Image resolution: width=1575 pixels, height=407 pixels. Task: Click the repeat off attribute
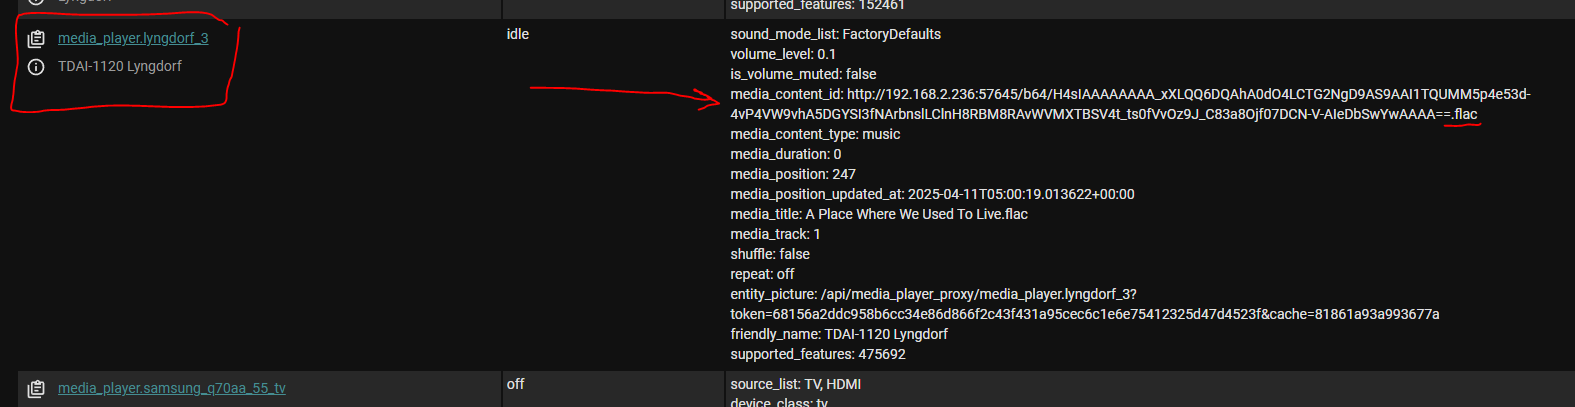point(762,274)
